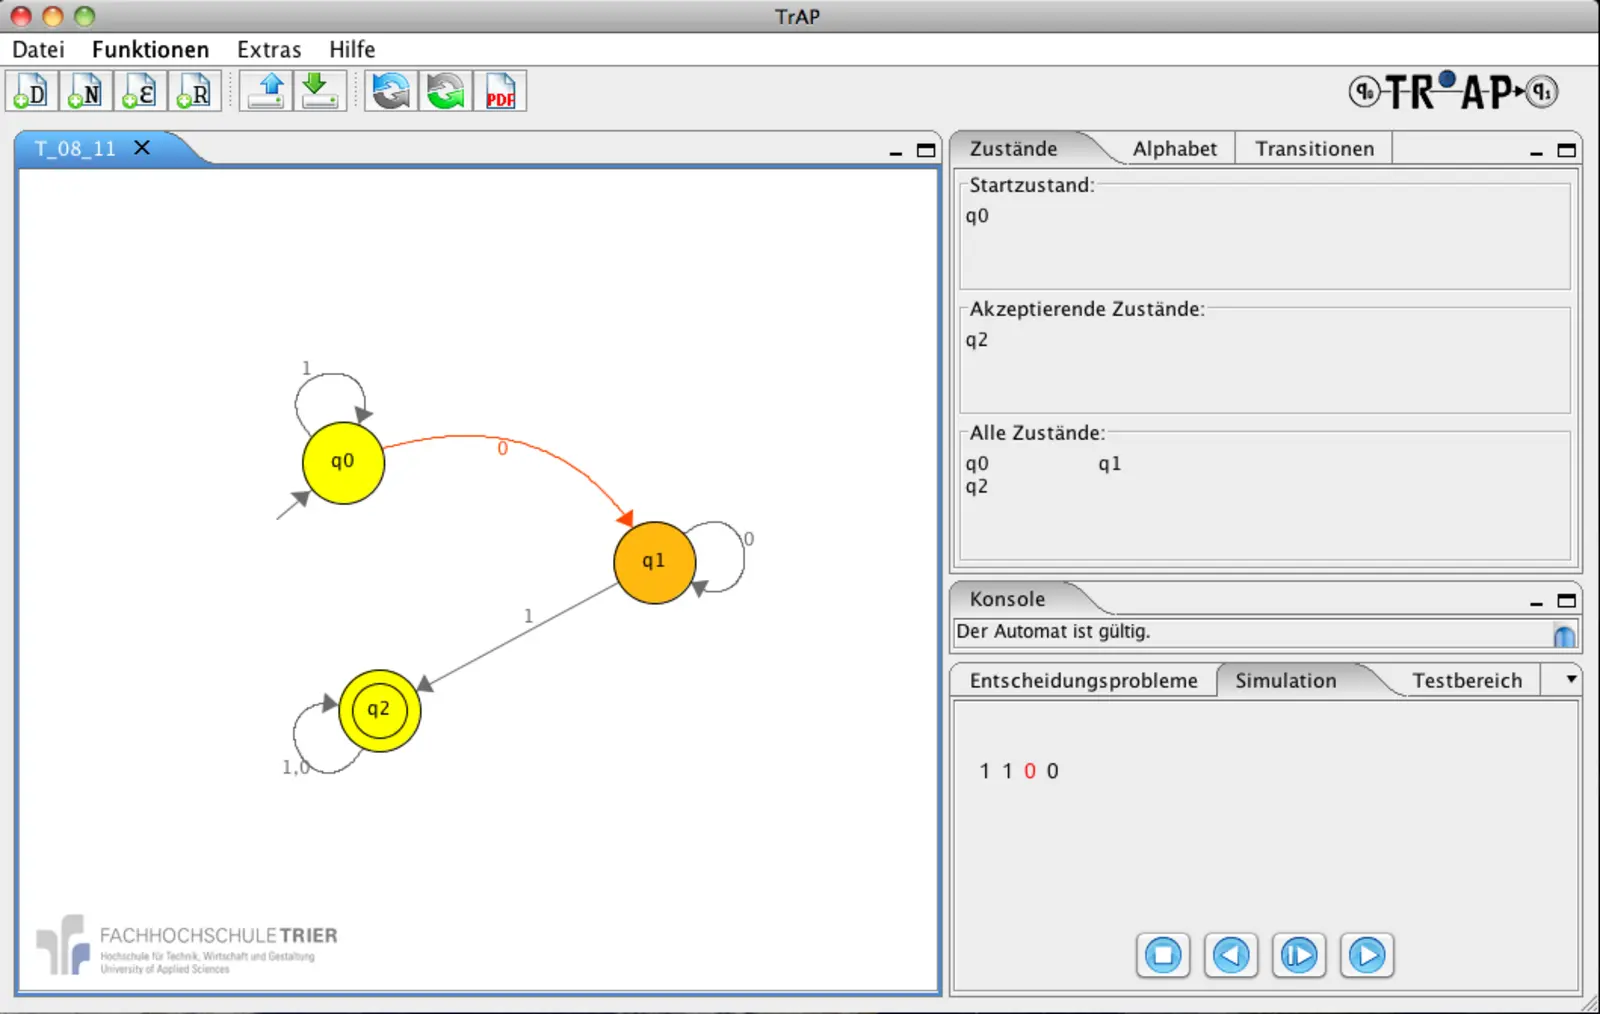Switch to the Transitionen tab
Viewport: 1600px width, 1014px height.
click(x=1314, y=149)
